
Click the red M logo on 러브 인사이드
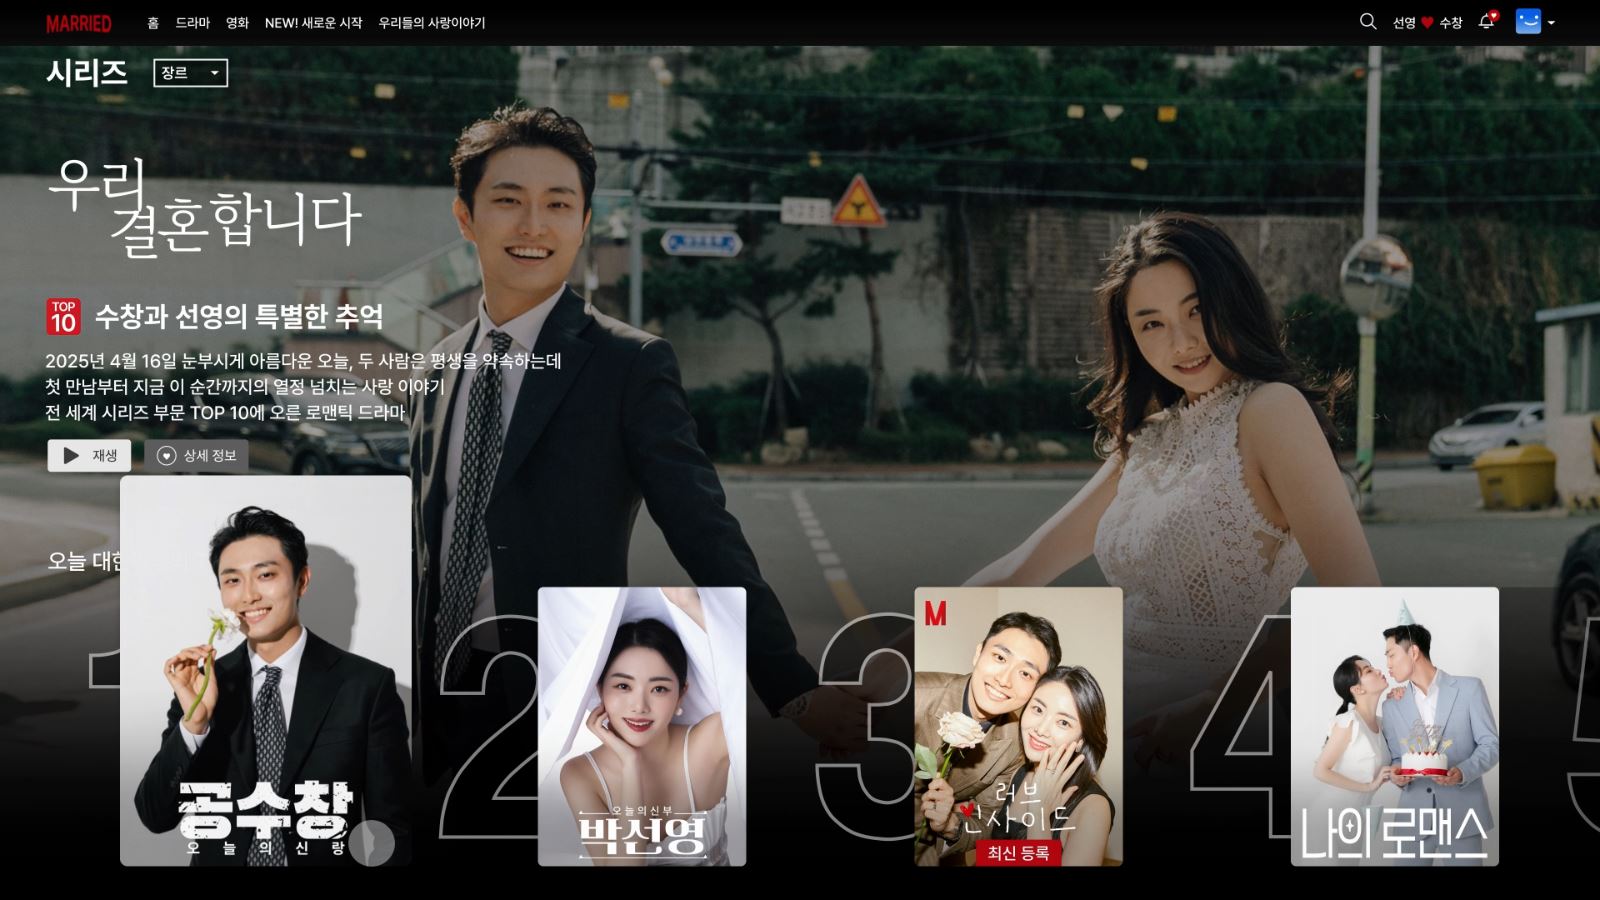click(935, 613)
